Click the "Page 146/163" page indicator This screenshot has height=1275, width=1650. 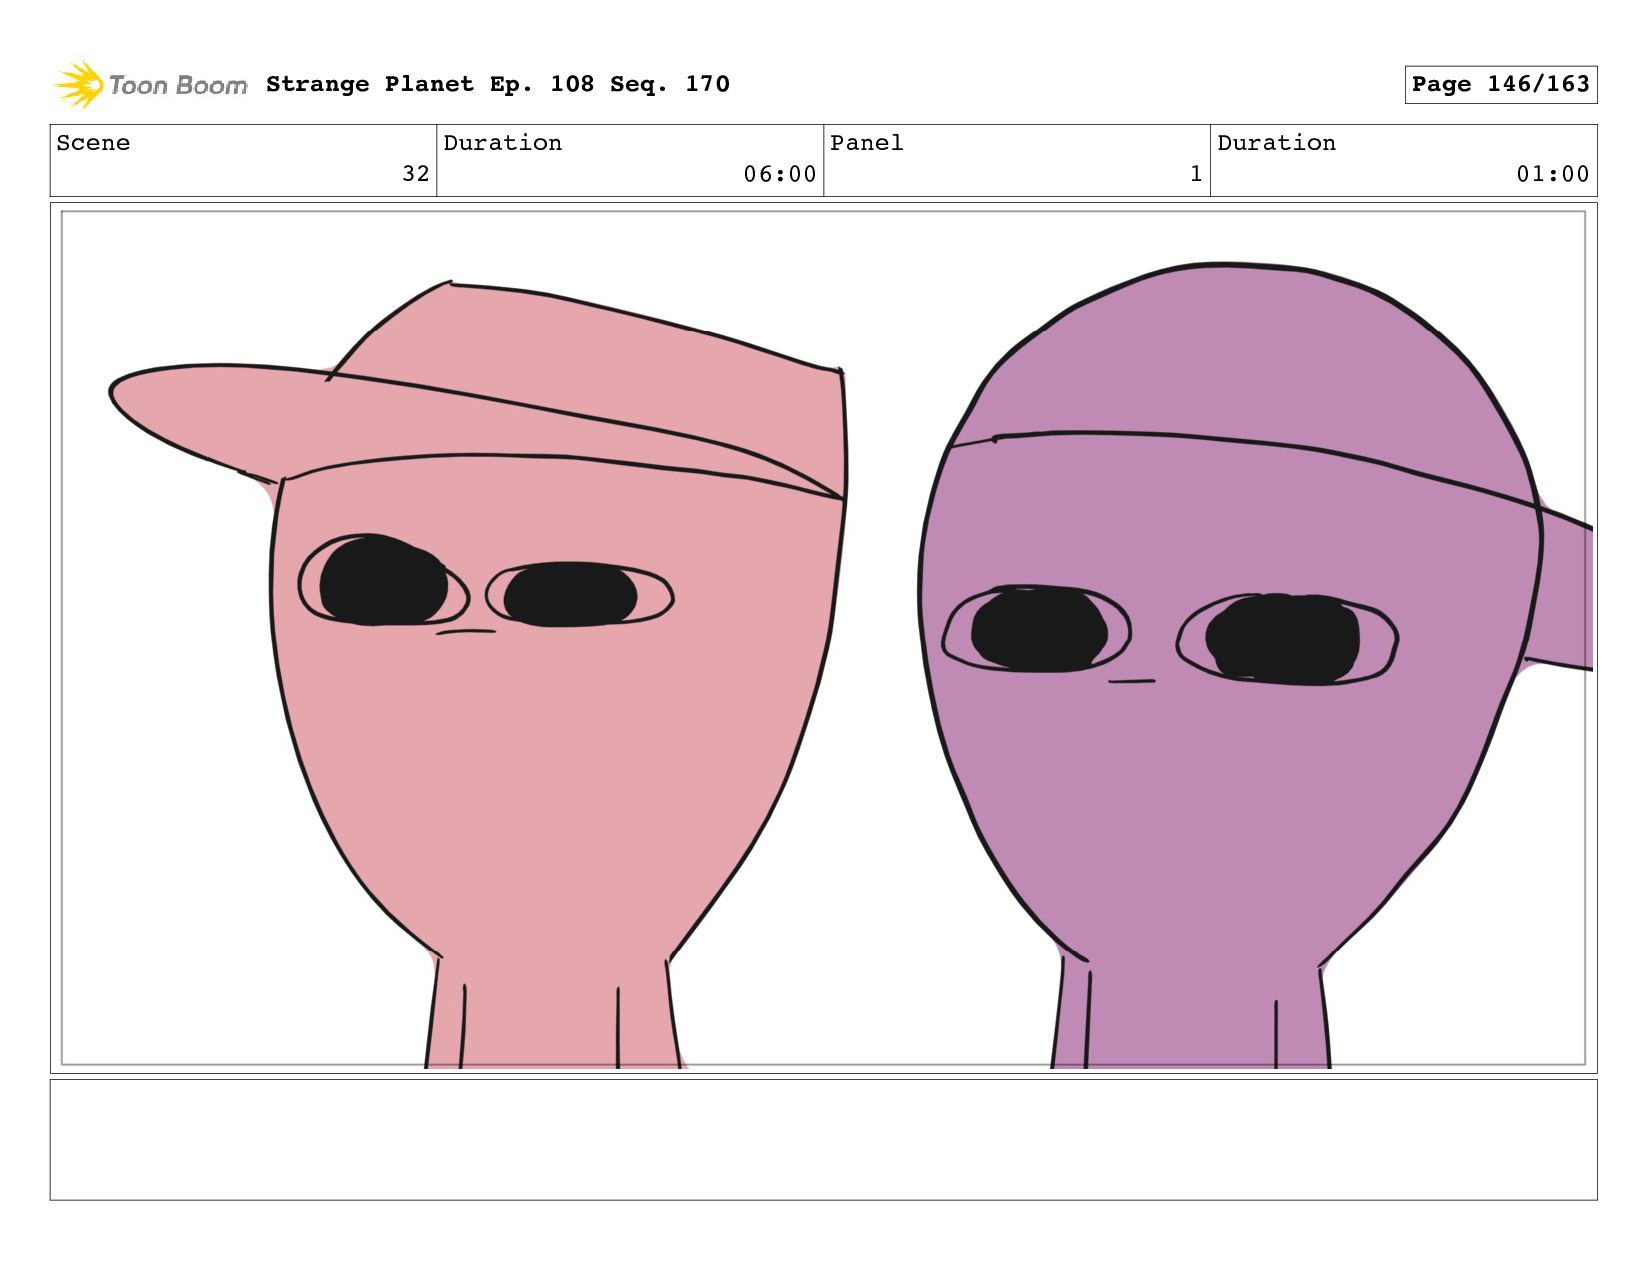coord(1500,84)
